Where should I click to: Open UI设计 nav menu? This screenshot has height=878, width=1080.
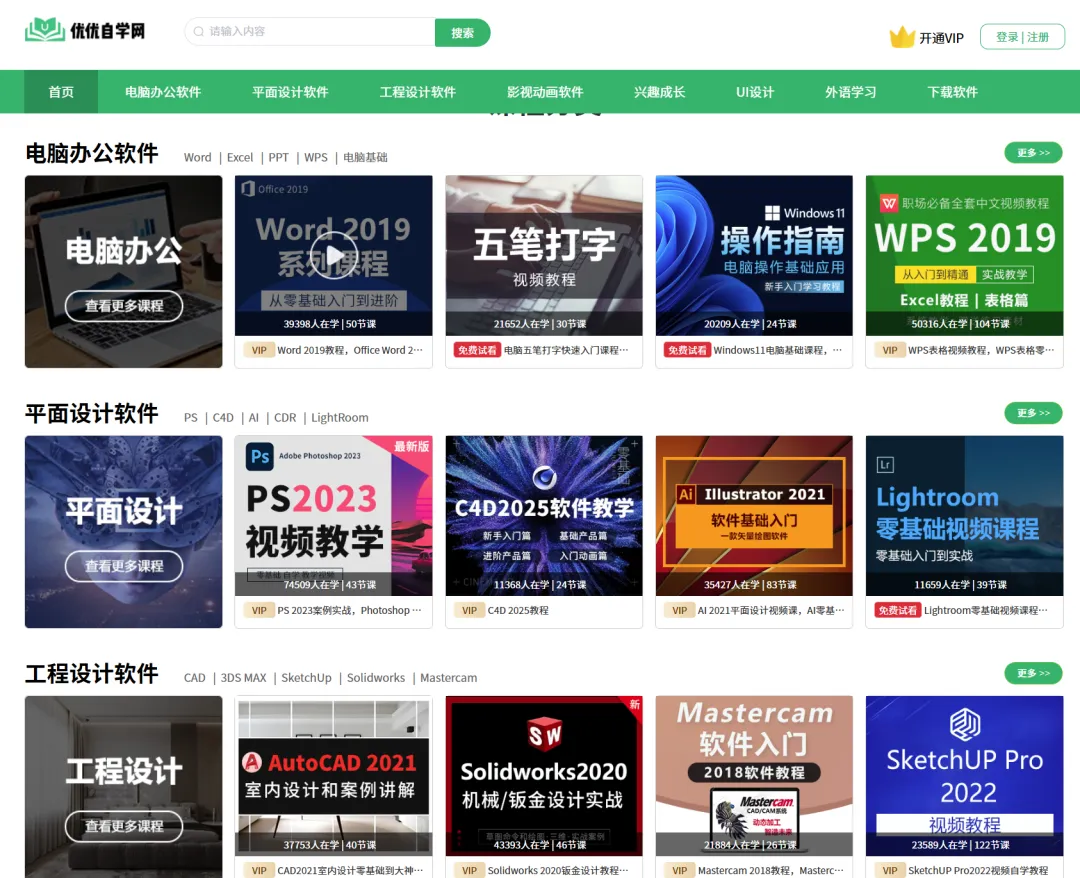(x=755, y=92)
